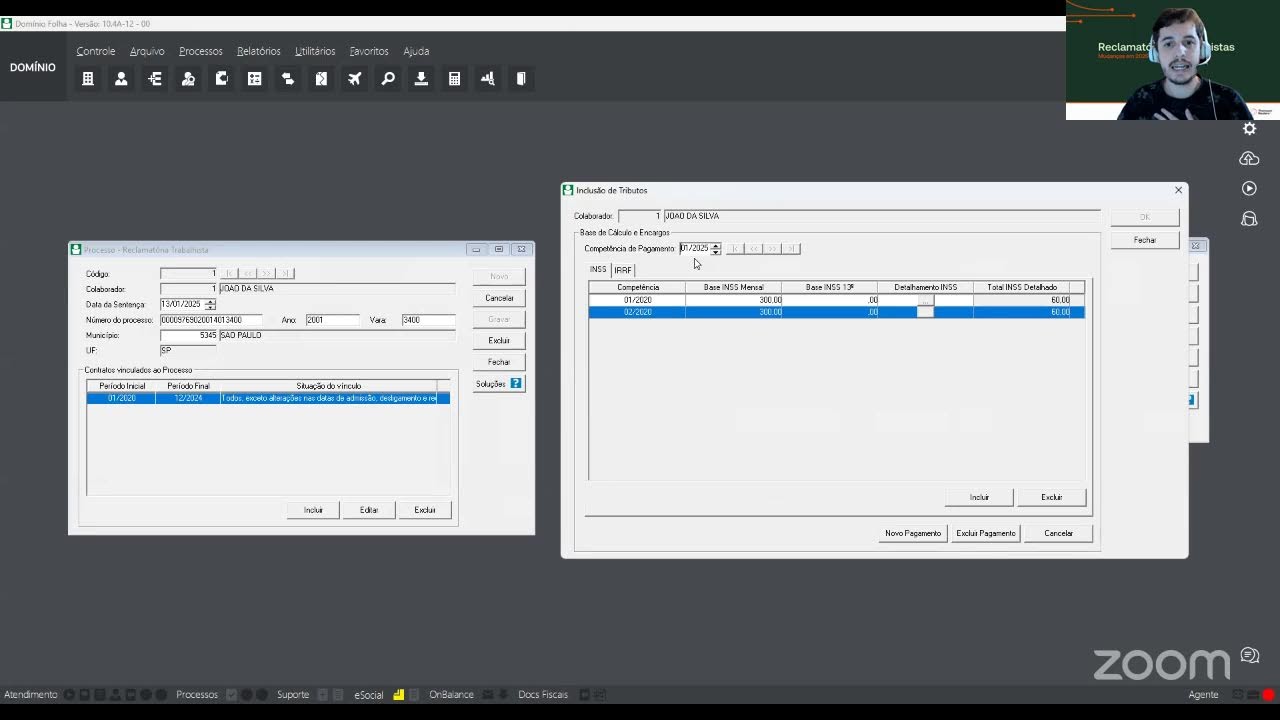
Task: Click Excluir below the INSS table
Action: tap(1052, 497)
